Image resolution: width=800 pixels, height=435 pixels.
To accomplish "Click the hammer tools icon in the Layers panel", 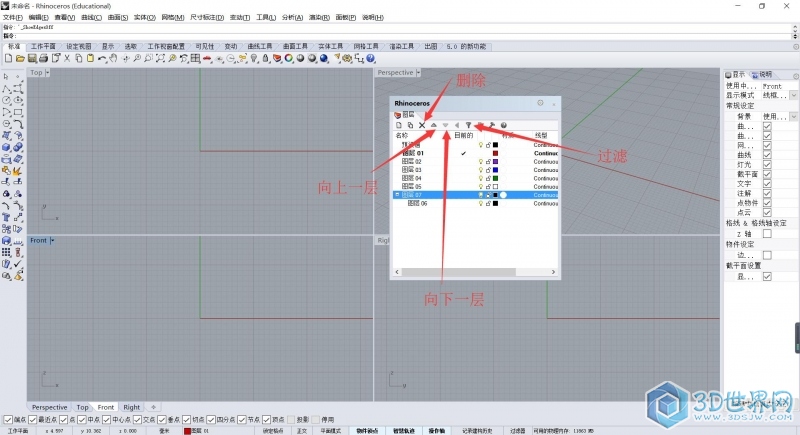I will click(x=492, y=125).
